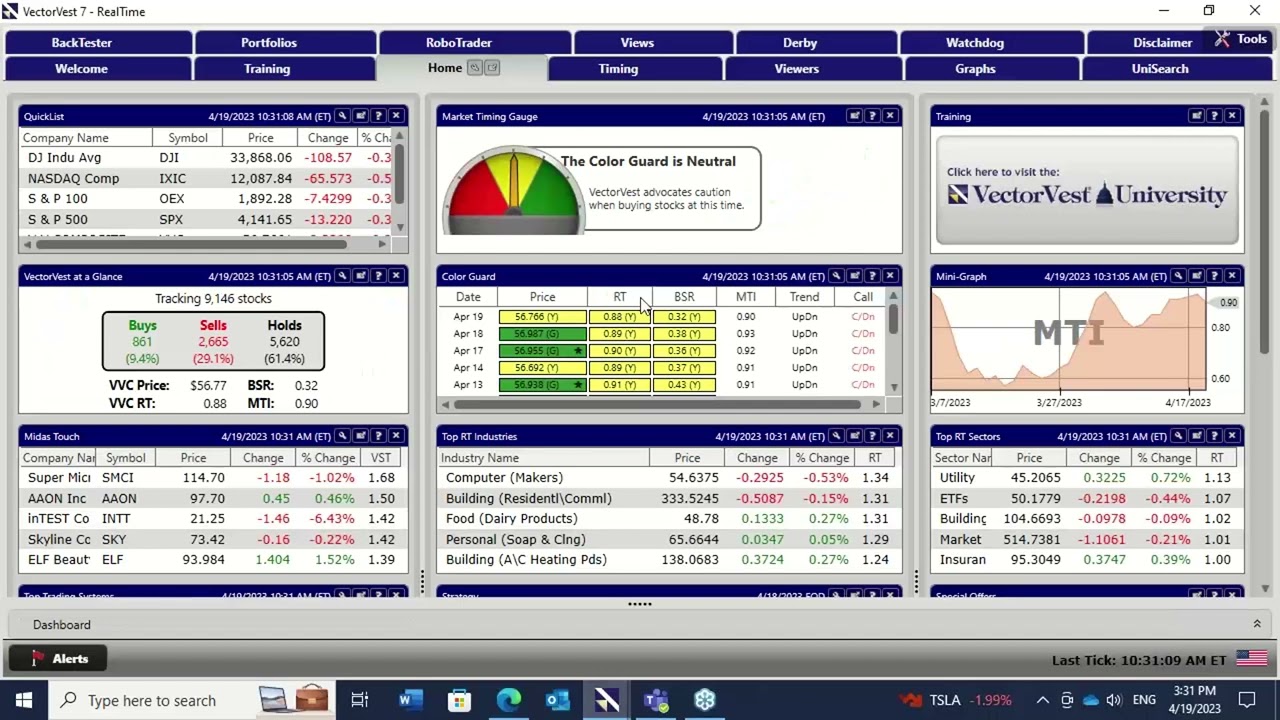Image resolution: width=1280 pixels, height=720 pixels.
Task: Select the Utility sector row
Action: pyautogui.click(x=1087, y=478)
